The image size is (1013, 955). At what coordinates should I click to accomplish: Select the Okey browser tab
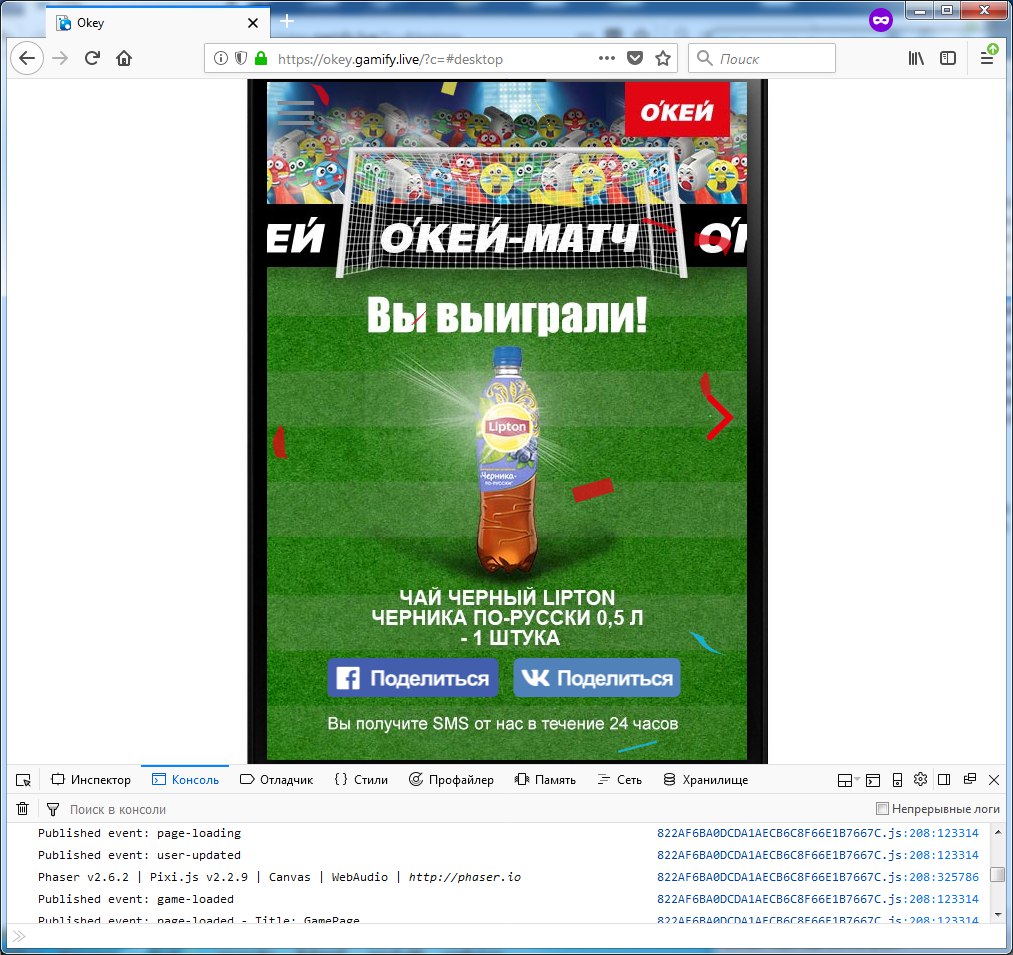pyautogui.click(x=158, y=23)
